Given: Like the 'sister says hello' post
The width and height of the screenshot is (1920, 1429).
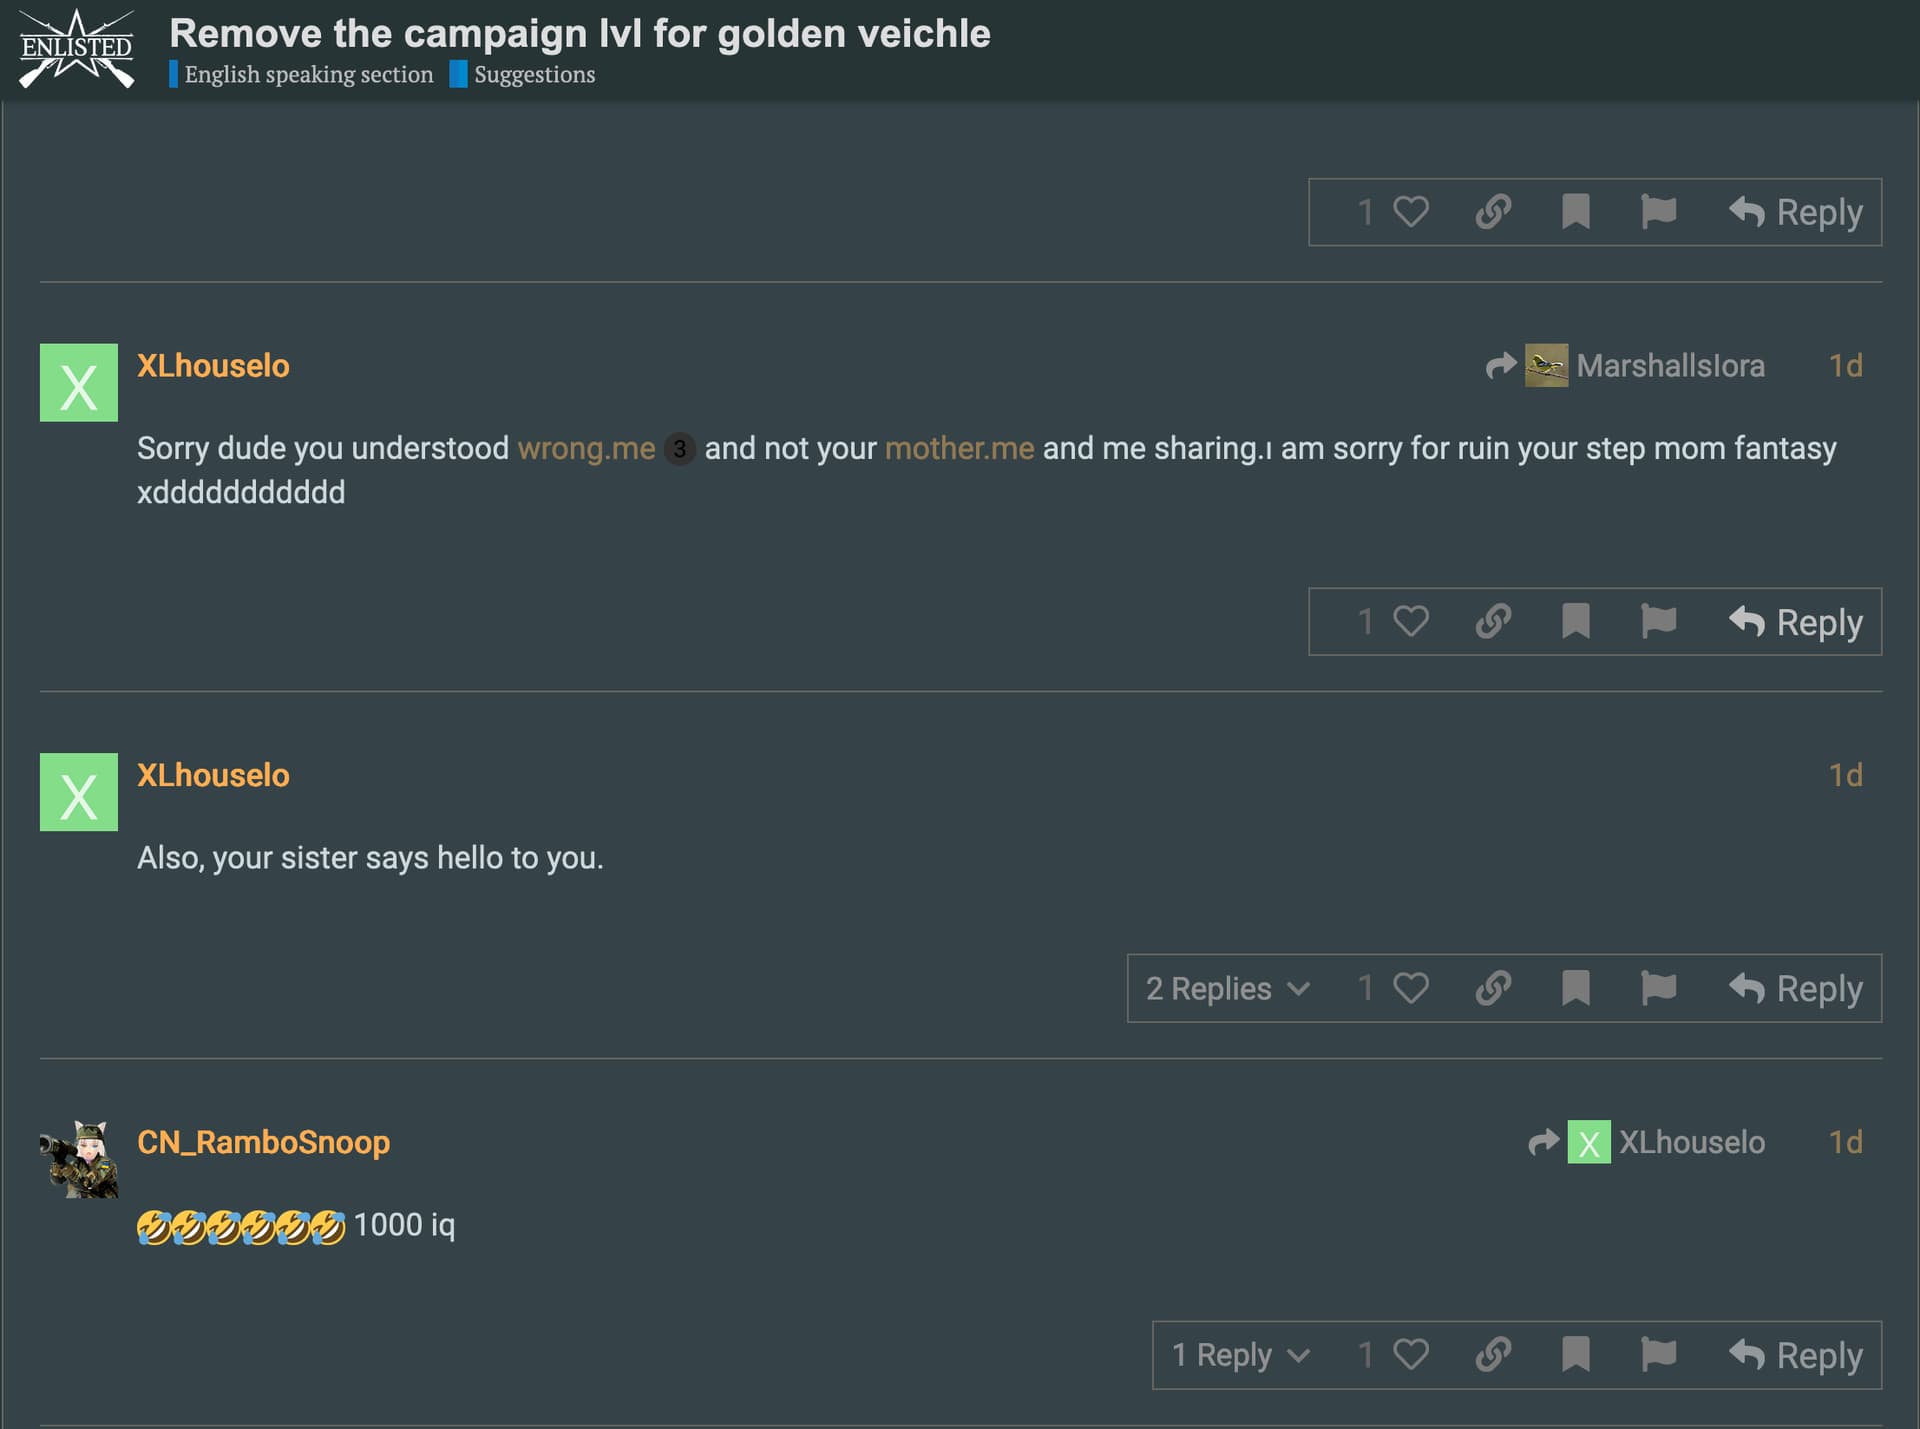Looking at the screenshot, I should pyautogui.click(x=1410, y=988).
